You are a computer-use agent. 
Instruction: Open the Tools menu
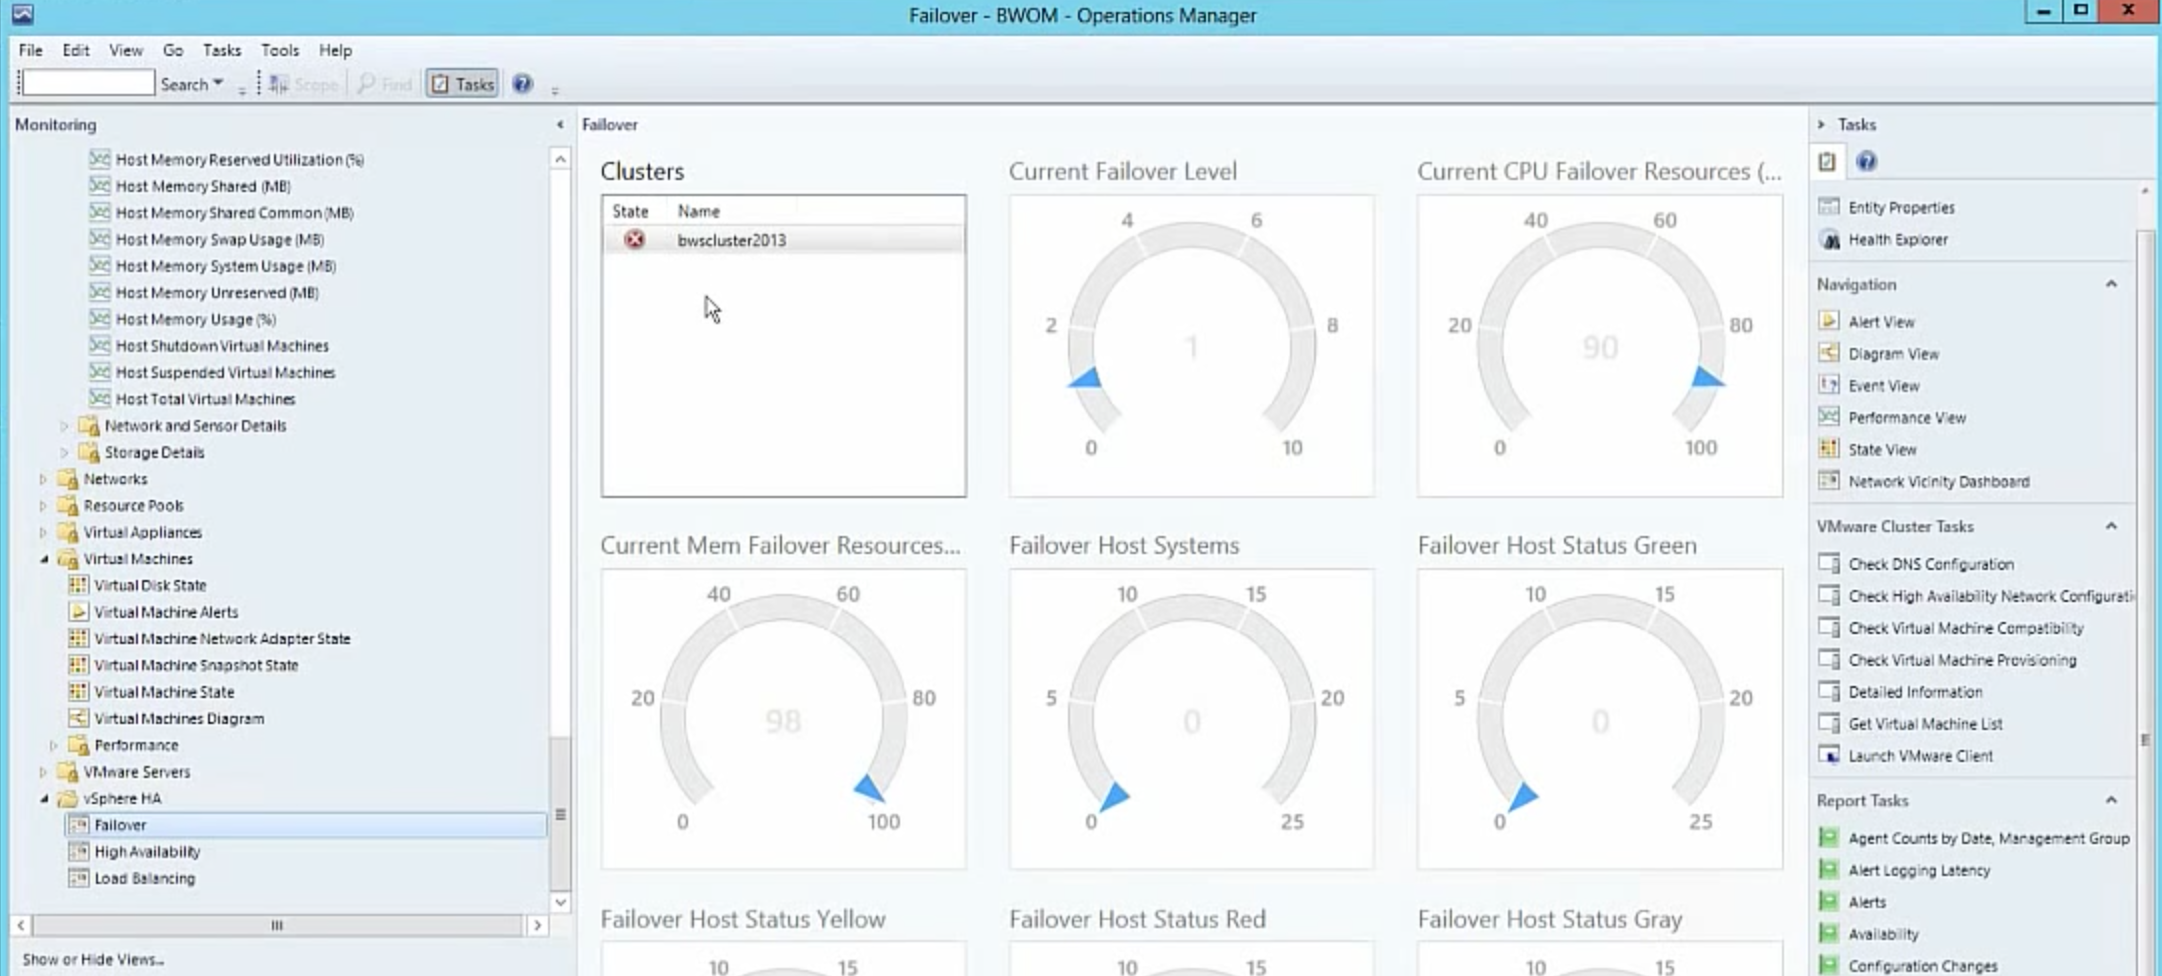[280, 50]
